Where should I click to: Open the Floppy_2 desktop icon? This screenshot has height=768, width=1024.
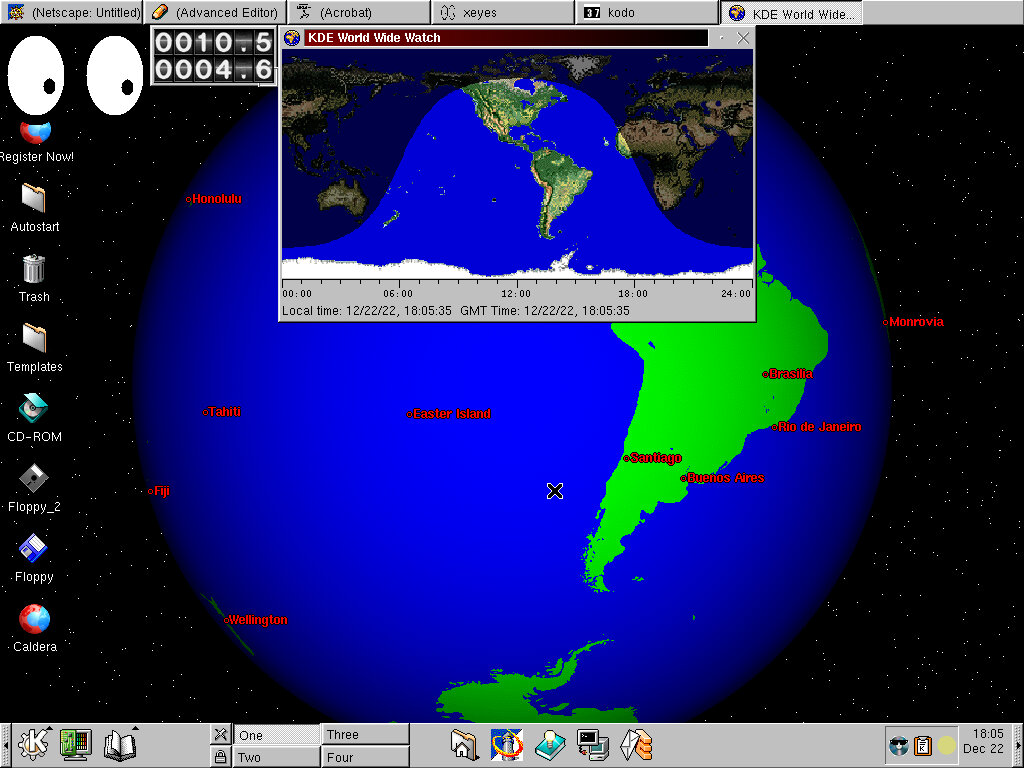(33, 480)
